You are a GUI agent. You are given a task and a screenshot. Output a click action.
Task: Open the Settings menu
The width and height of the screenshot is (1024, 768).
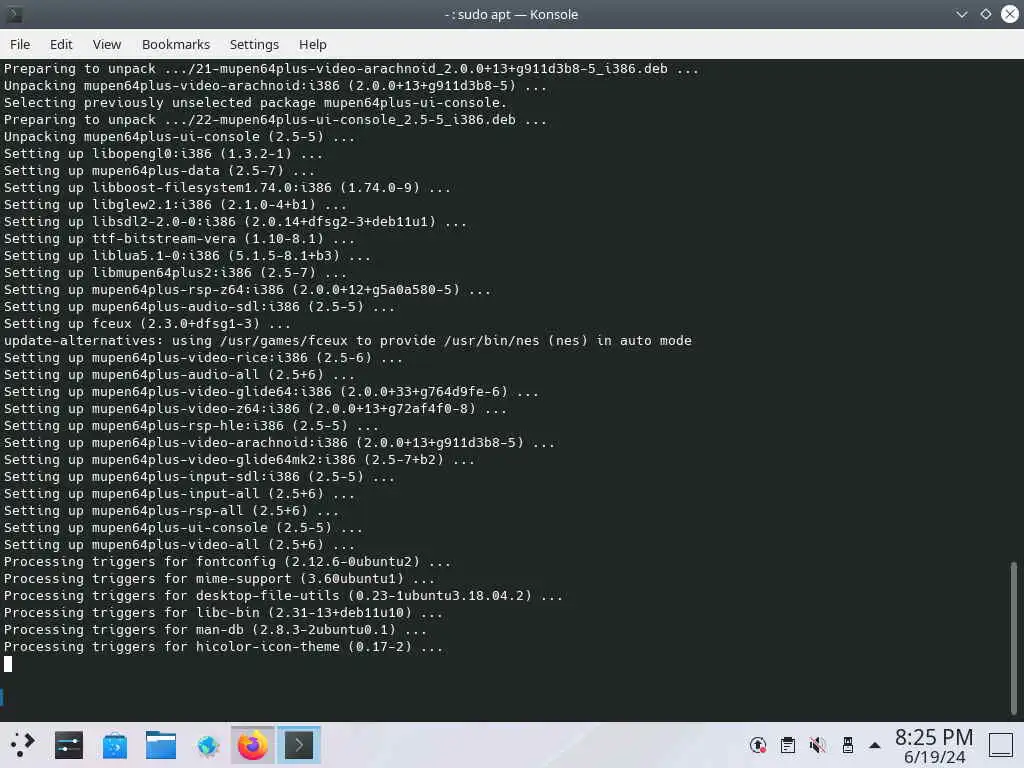254,44
